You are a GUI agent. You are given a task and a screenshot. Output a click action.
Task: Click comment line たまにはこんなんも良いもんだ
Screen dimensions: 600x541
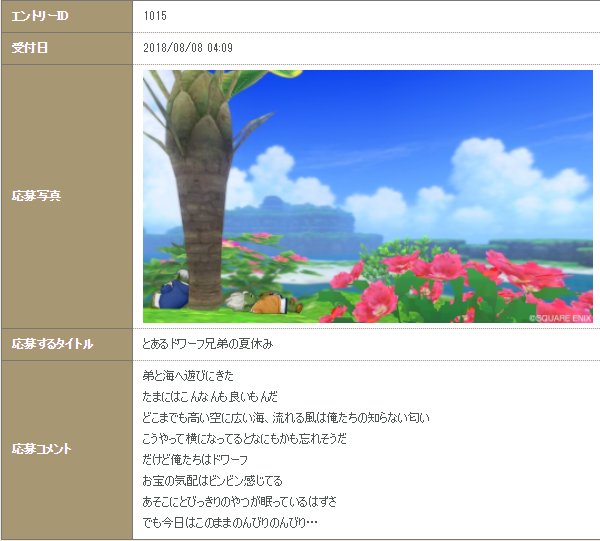click(210, 397)
